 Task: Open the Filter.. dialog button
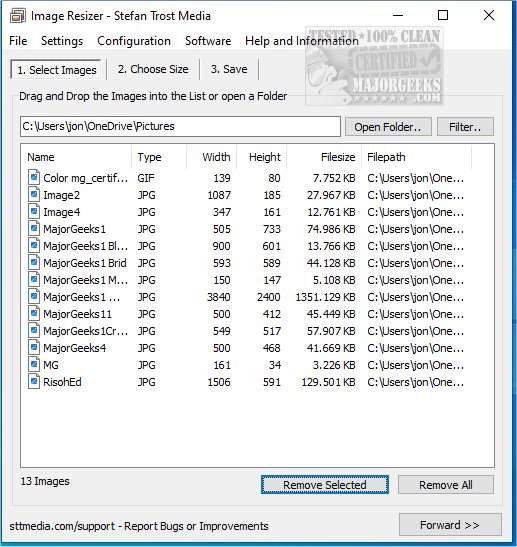465,127
